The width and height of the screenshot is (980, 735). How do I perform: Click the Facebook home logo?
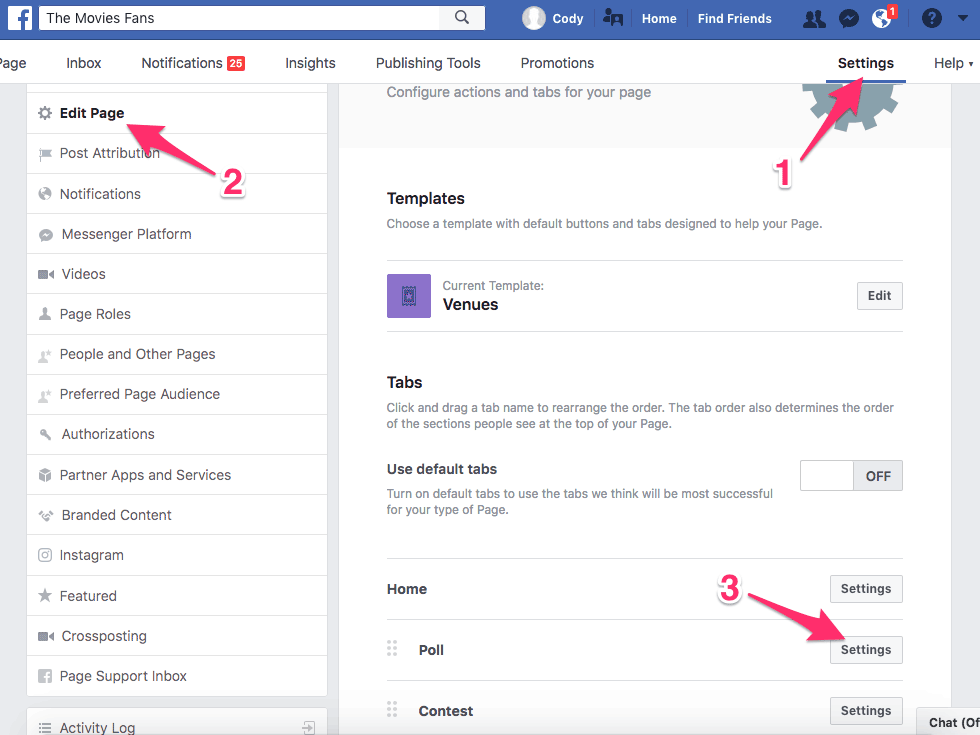tap(18, 17)
